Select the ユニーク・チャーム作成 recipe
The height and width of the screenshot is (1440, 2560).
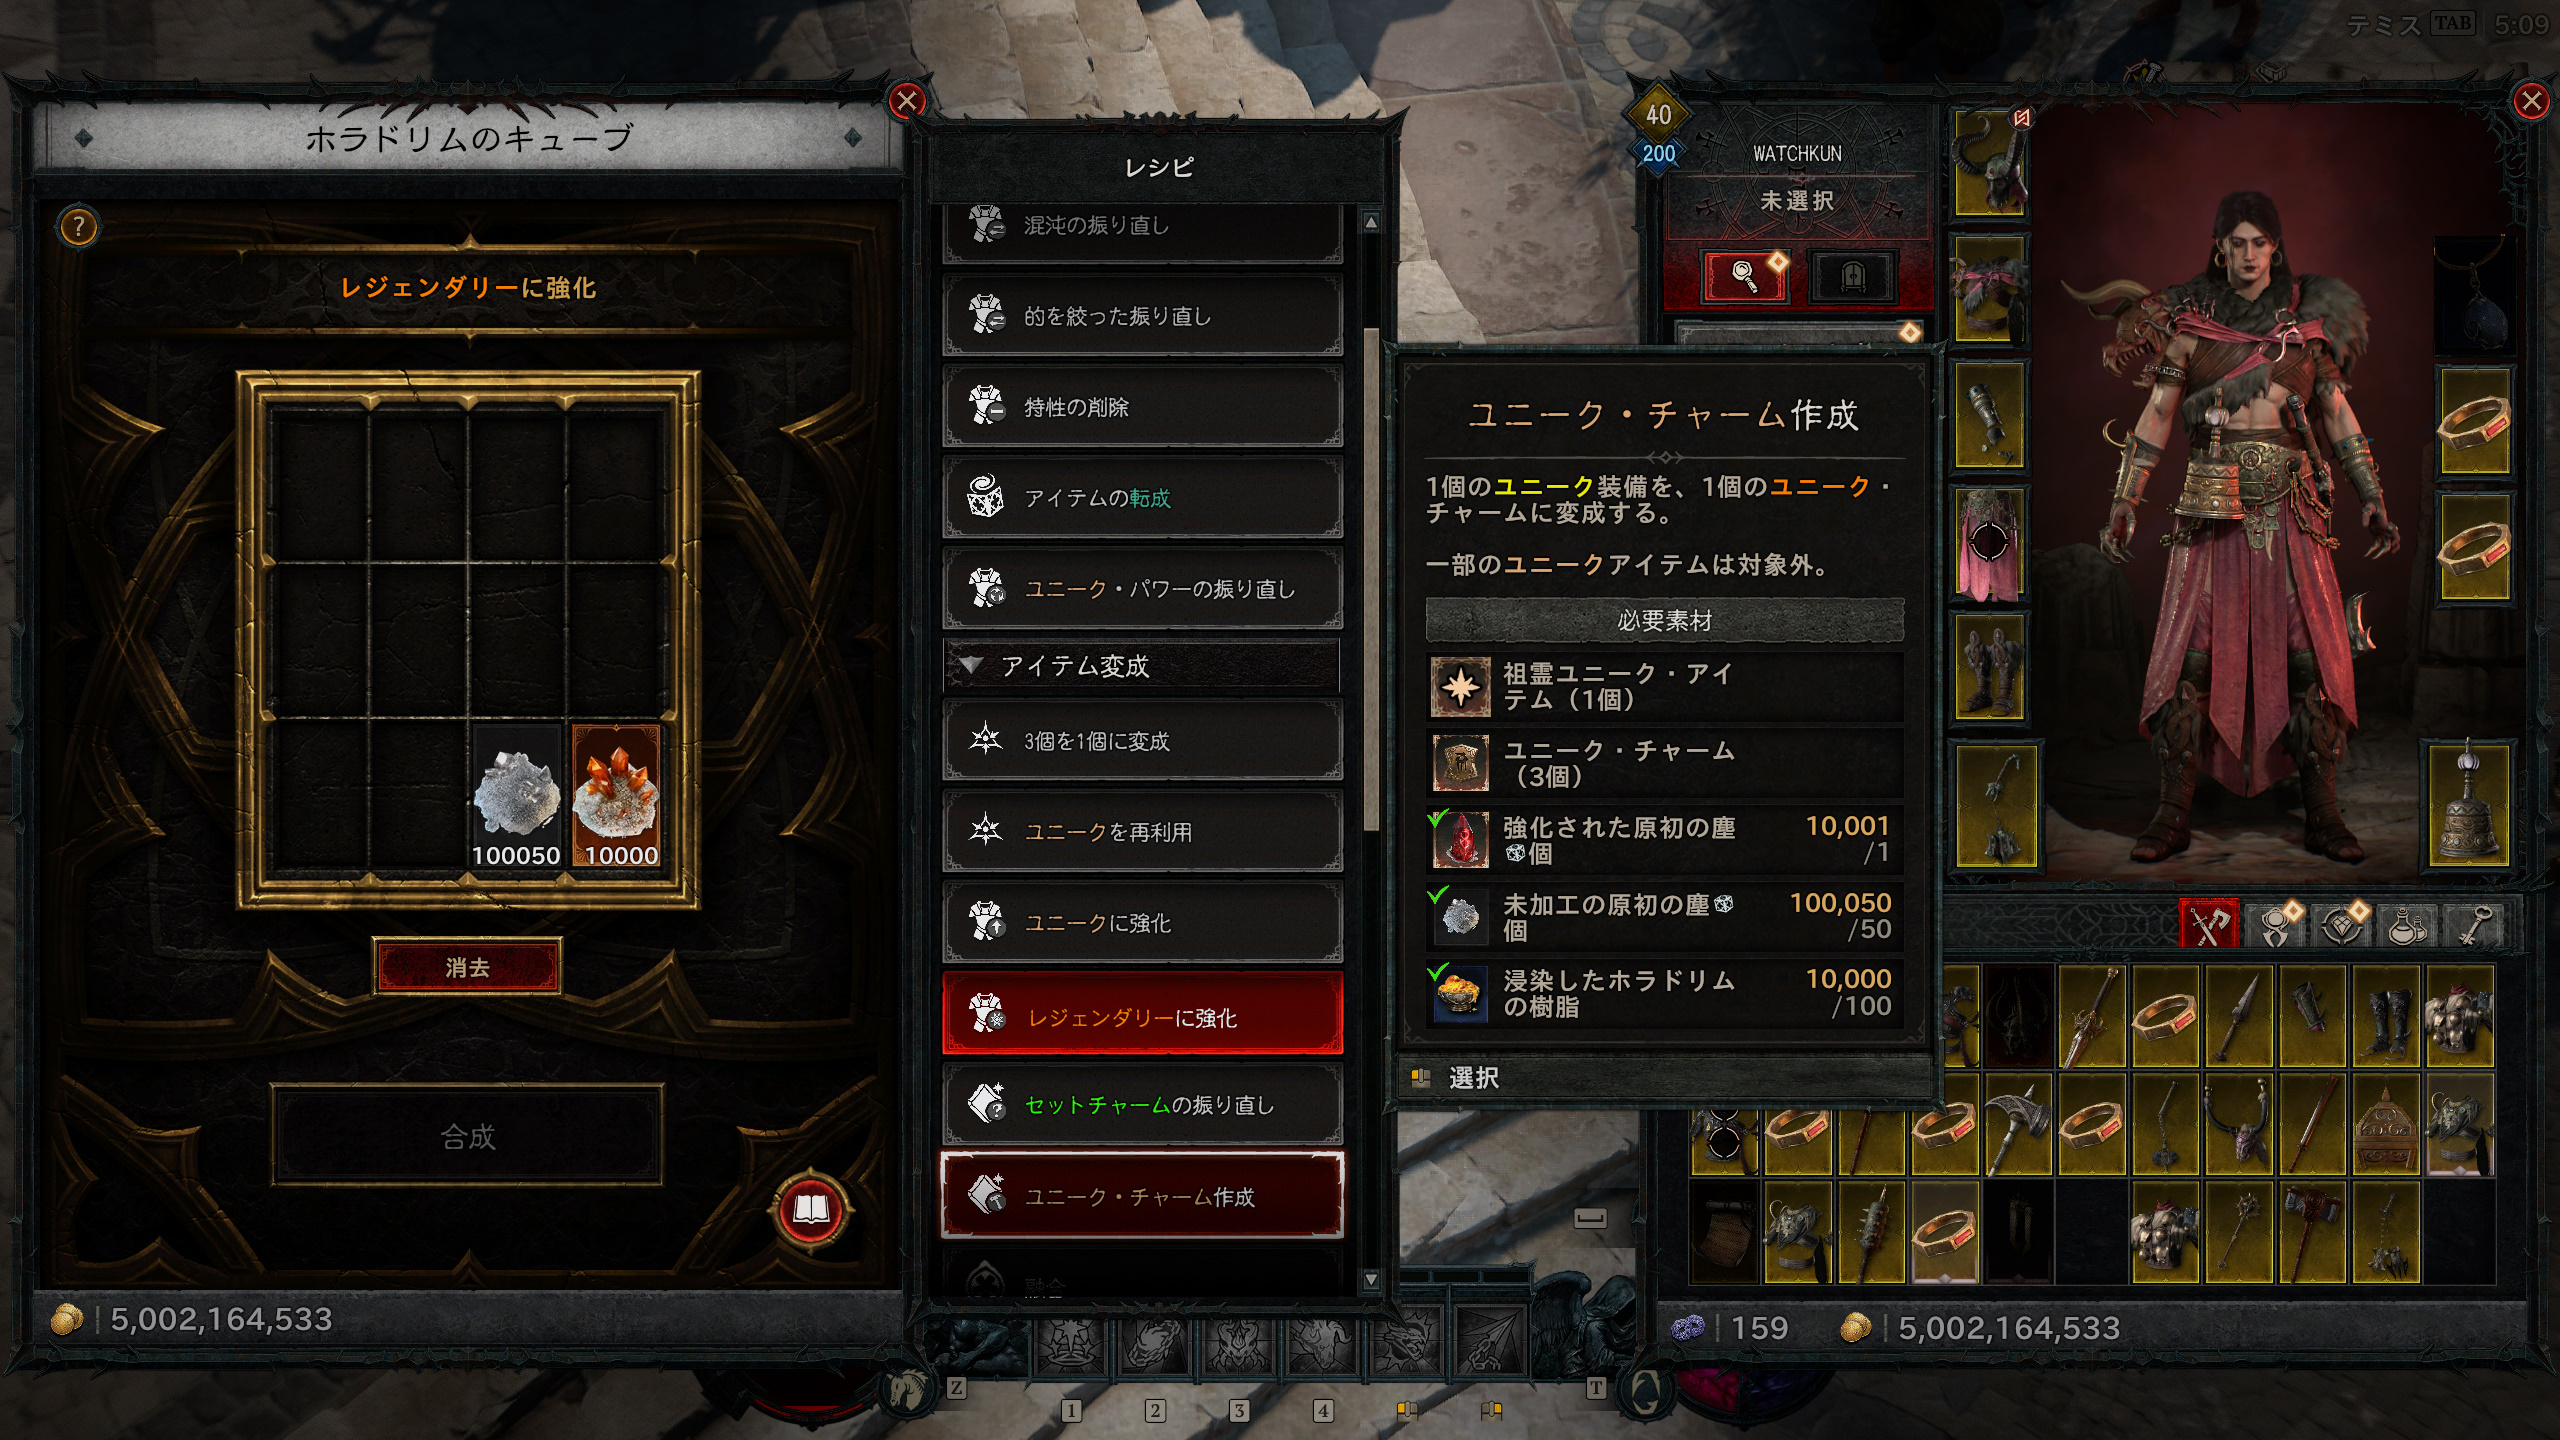coord(1142,1196)
